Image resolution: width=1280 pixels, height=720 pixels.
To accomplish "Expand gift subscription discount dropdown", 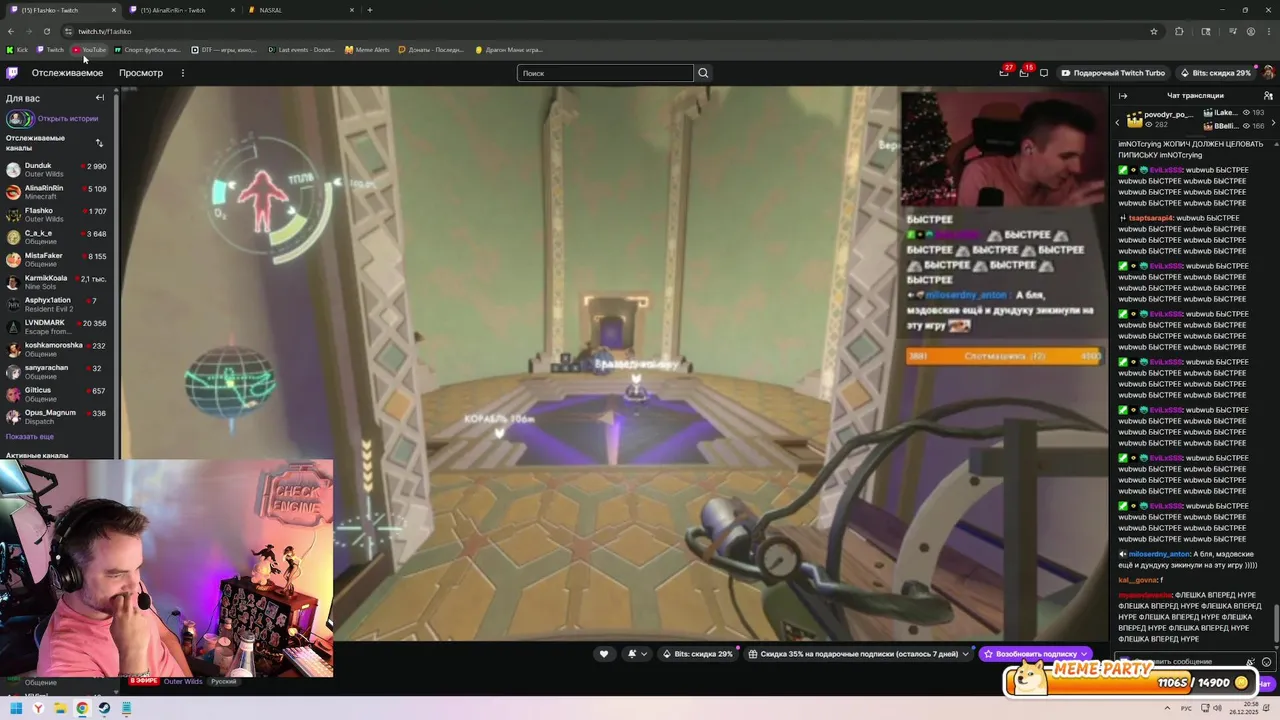I will pyautogui.click(x=860, y=654).
